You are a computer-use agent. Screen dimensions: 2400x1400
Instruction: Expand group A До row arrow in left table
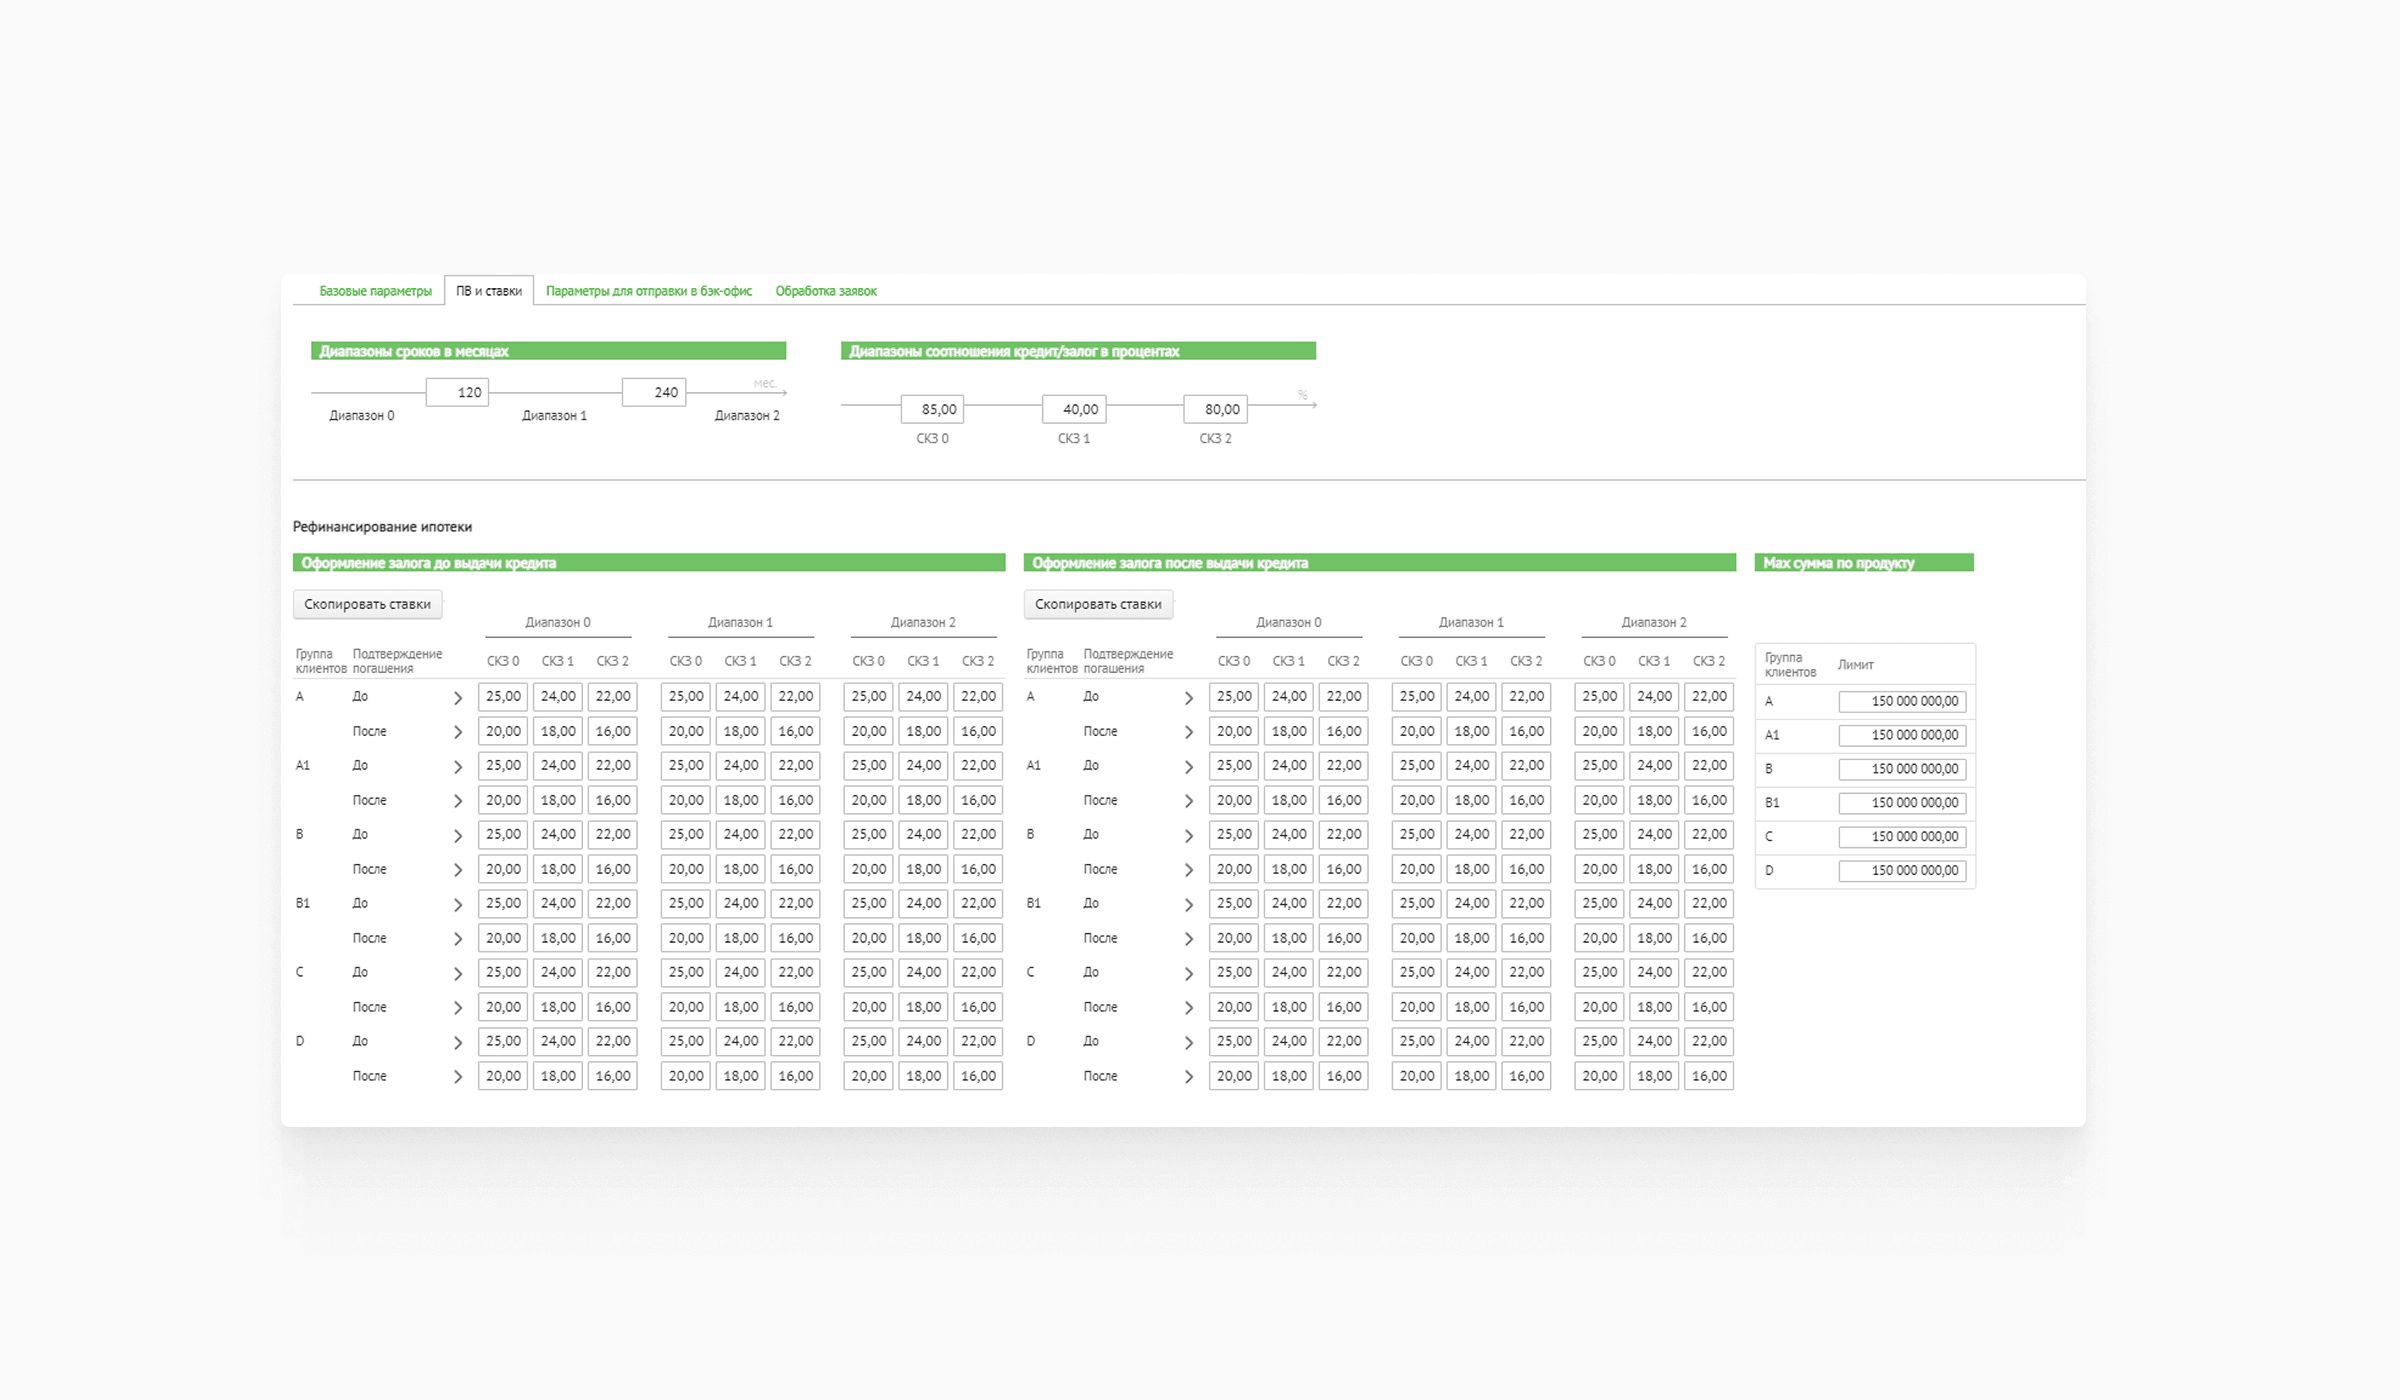(x=458, y=698)
